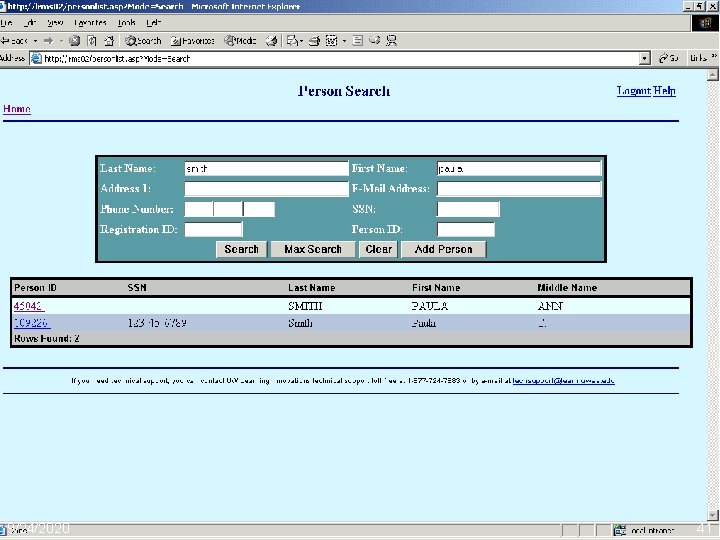
Task: Click the Add Person button
Action: (x=444, y=249)
